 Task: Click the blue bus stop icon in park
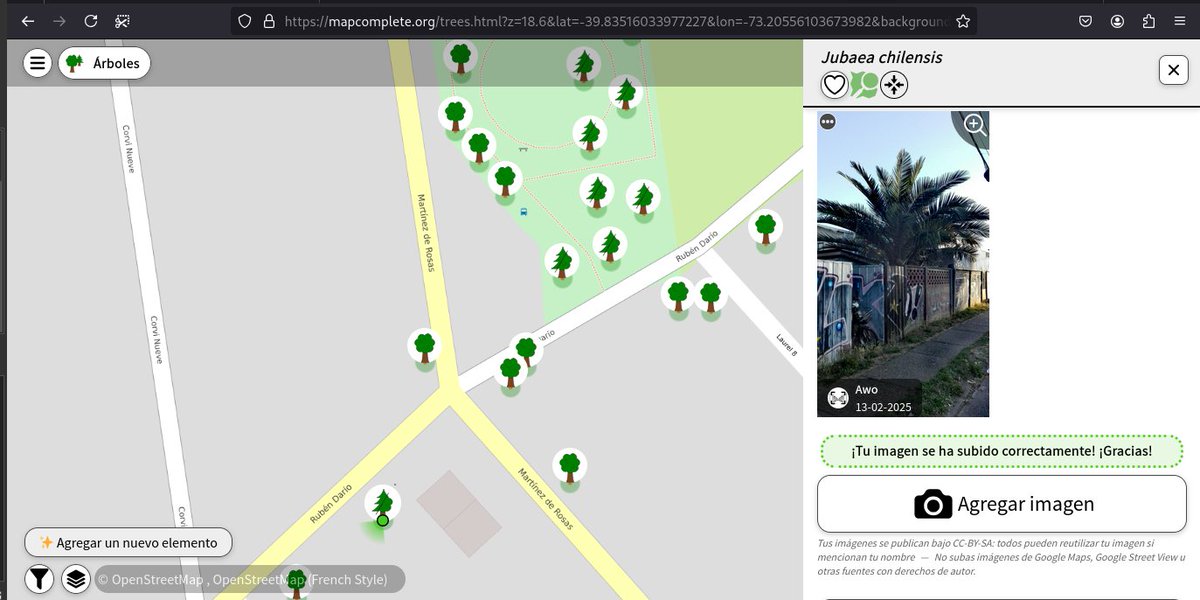click(x=524, y=212)
